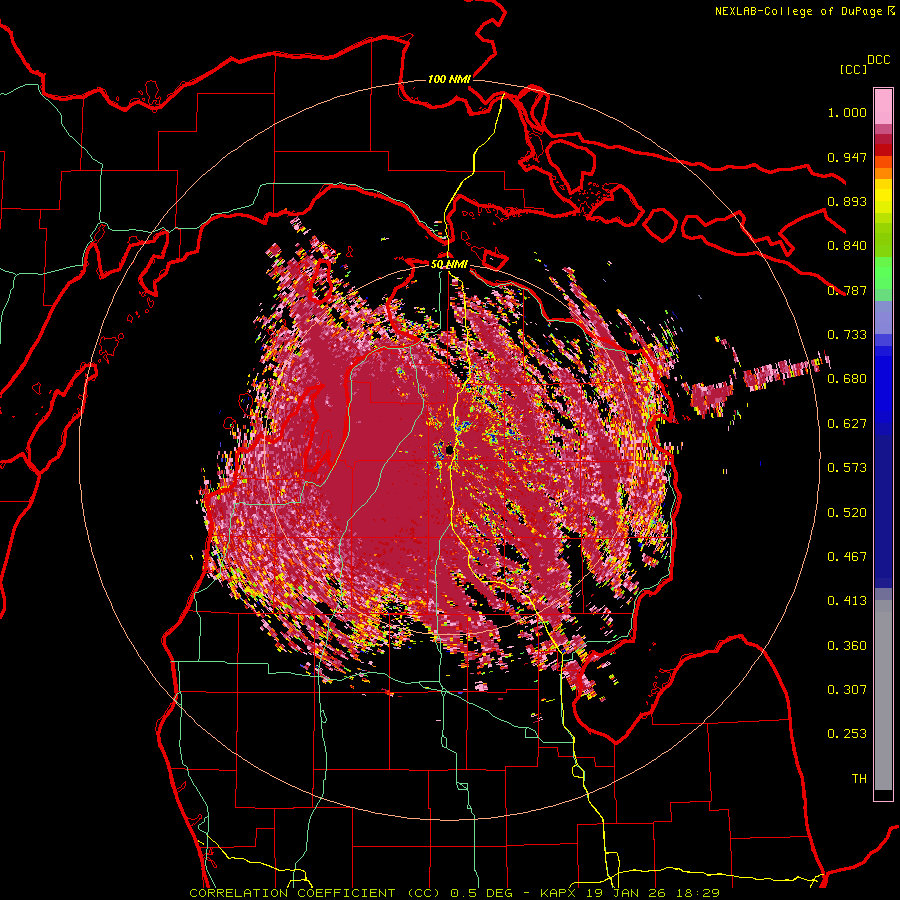Select the 0.840 legend value
This screenshot has width=900, height=900.
pos(847,246)
